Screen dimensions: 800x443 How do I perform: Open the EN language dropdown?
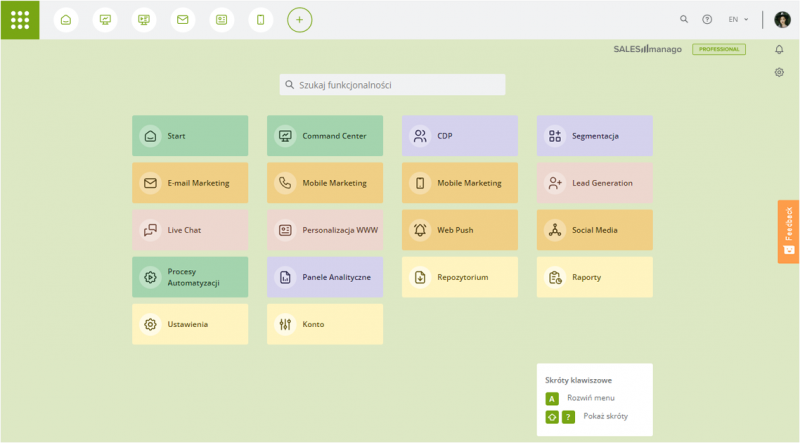[x=738, y=19]
